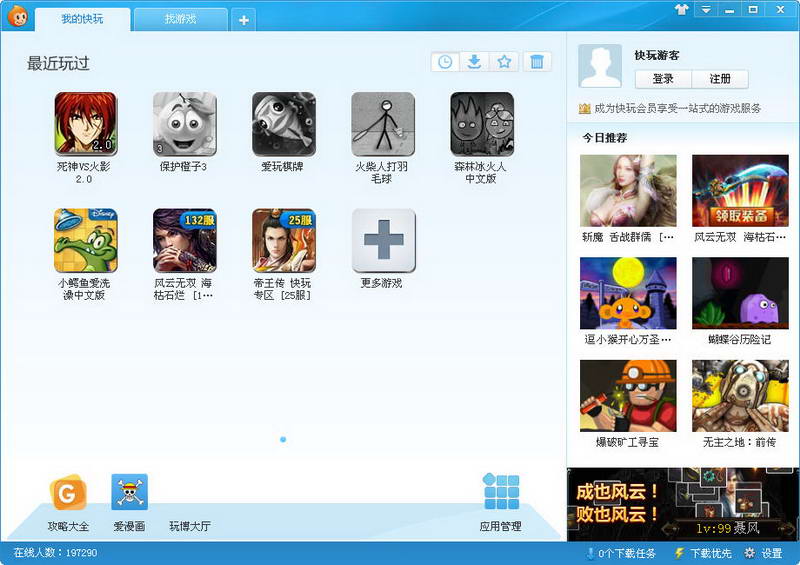Screen dimensions: 800x565
Task: Open the title bar dropdown menu arrow
Action: pos(706,9)
